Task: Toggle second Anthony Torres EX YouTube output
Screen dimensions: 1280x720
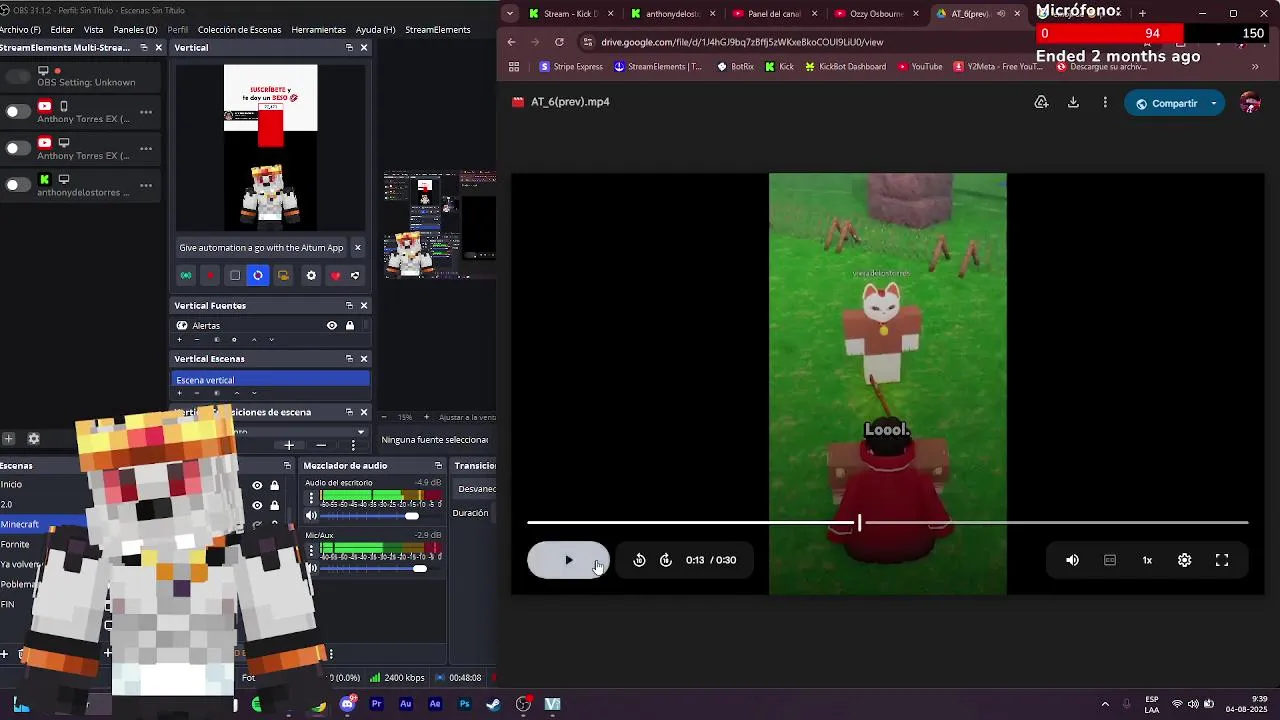Action: [x=18, y=148]
